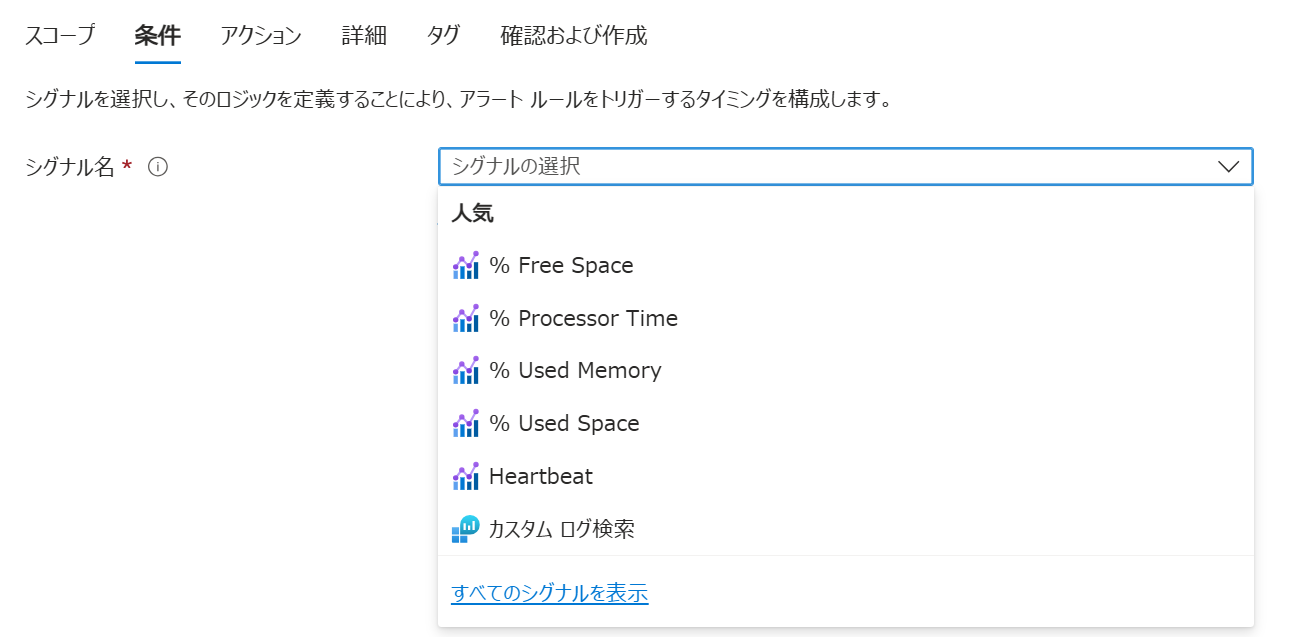Open the 詳細 tab
This screenshot has width=1291, height=637.
[x=363, y=36]
